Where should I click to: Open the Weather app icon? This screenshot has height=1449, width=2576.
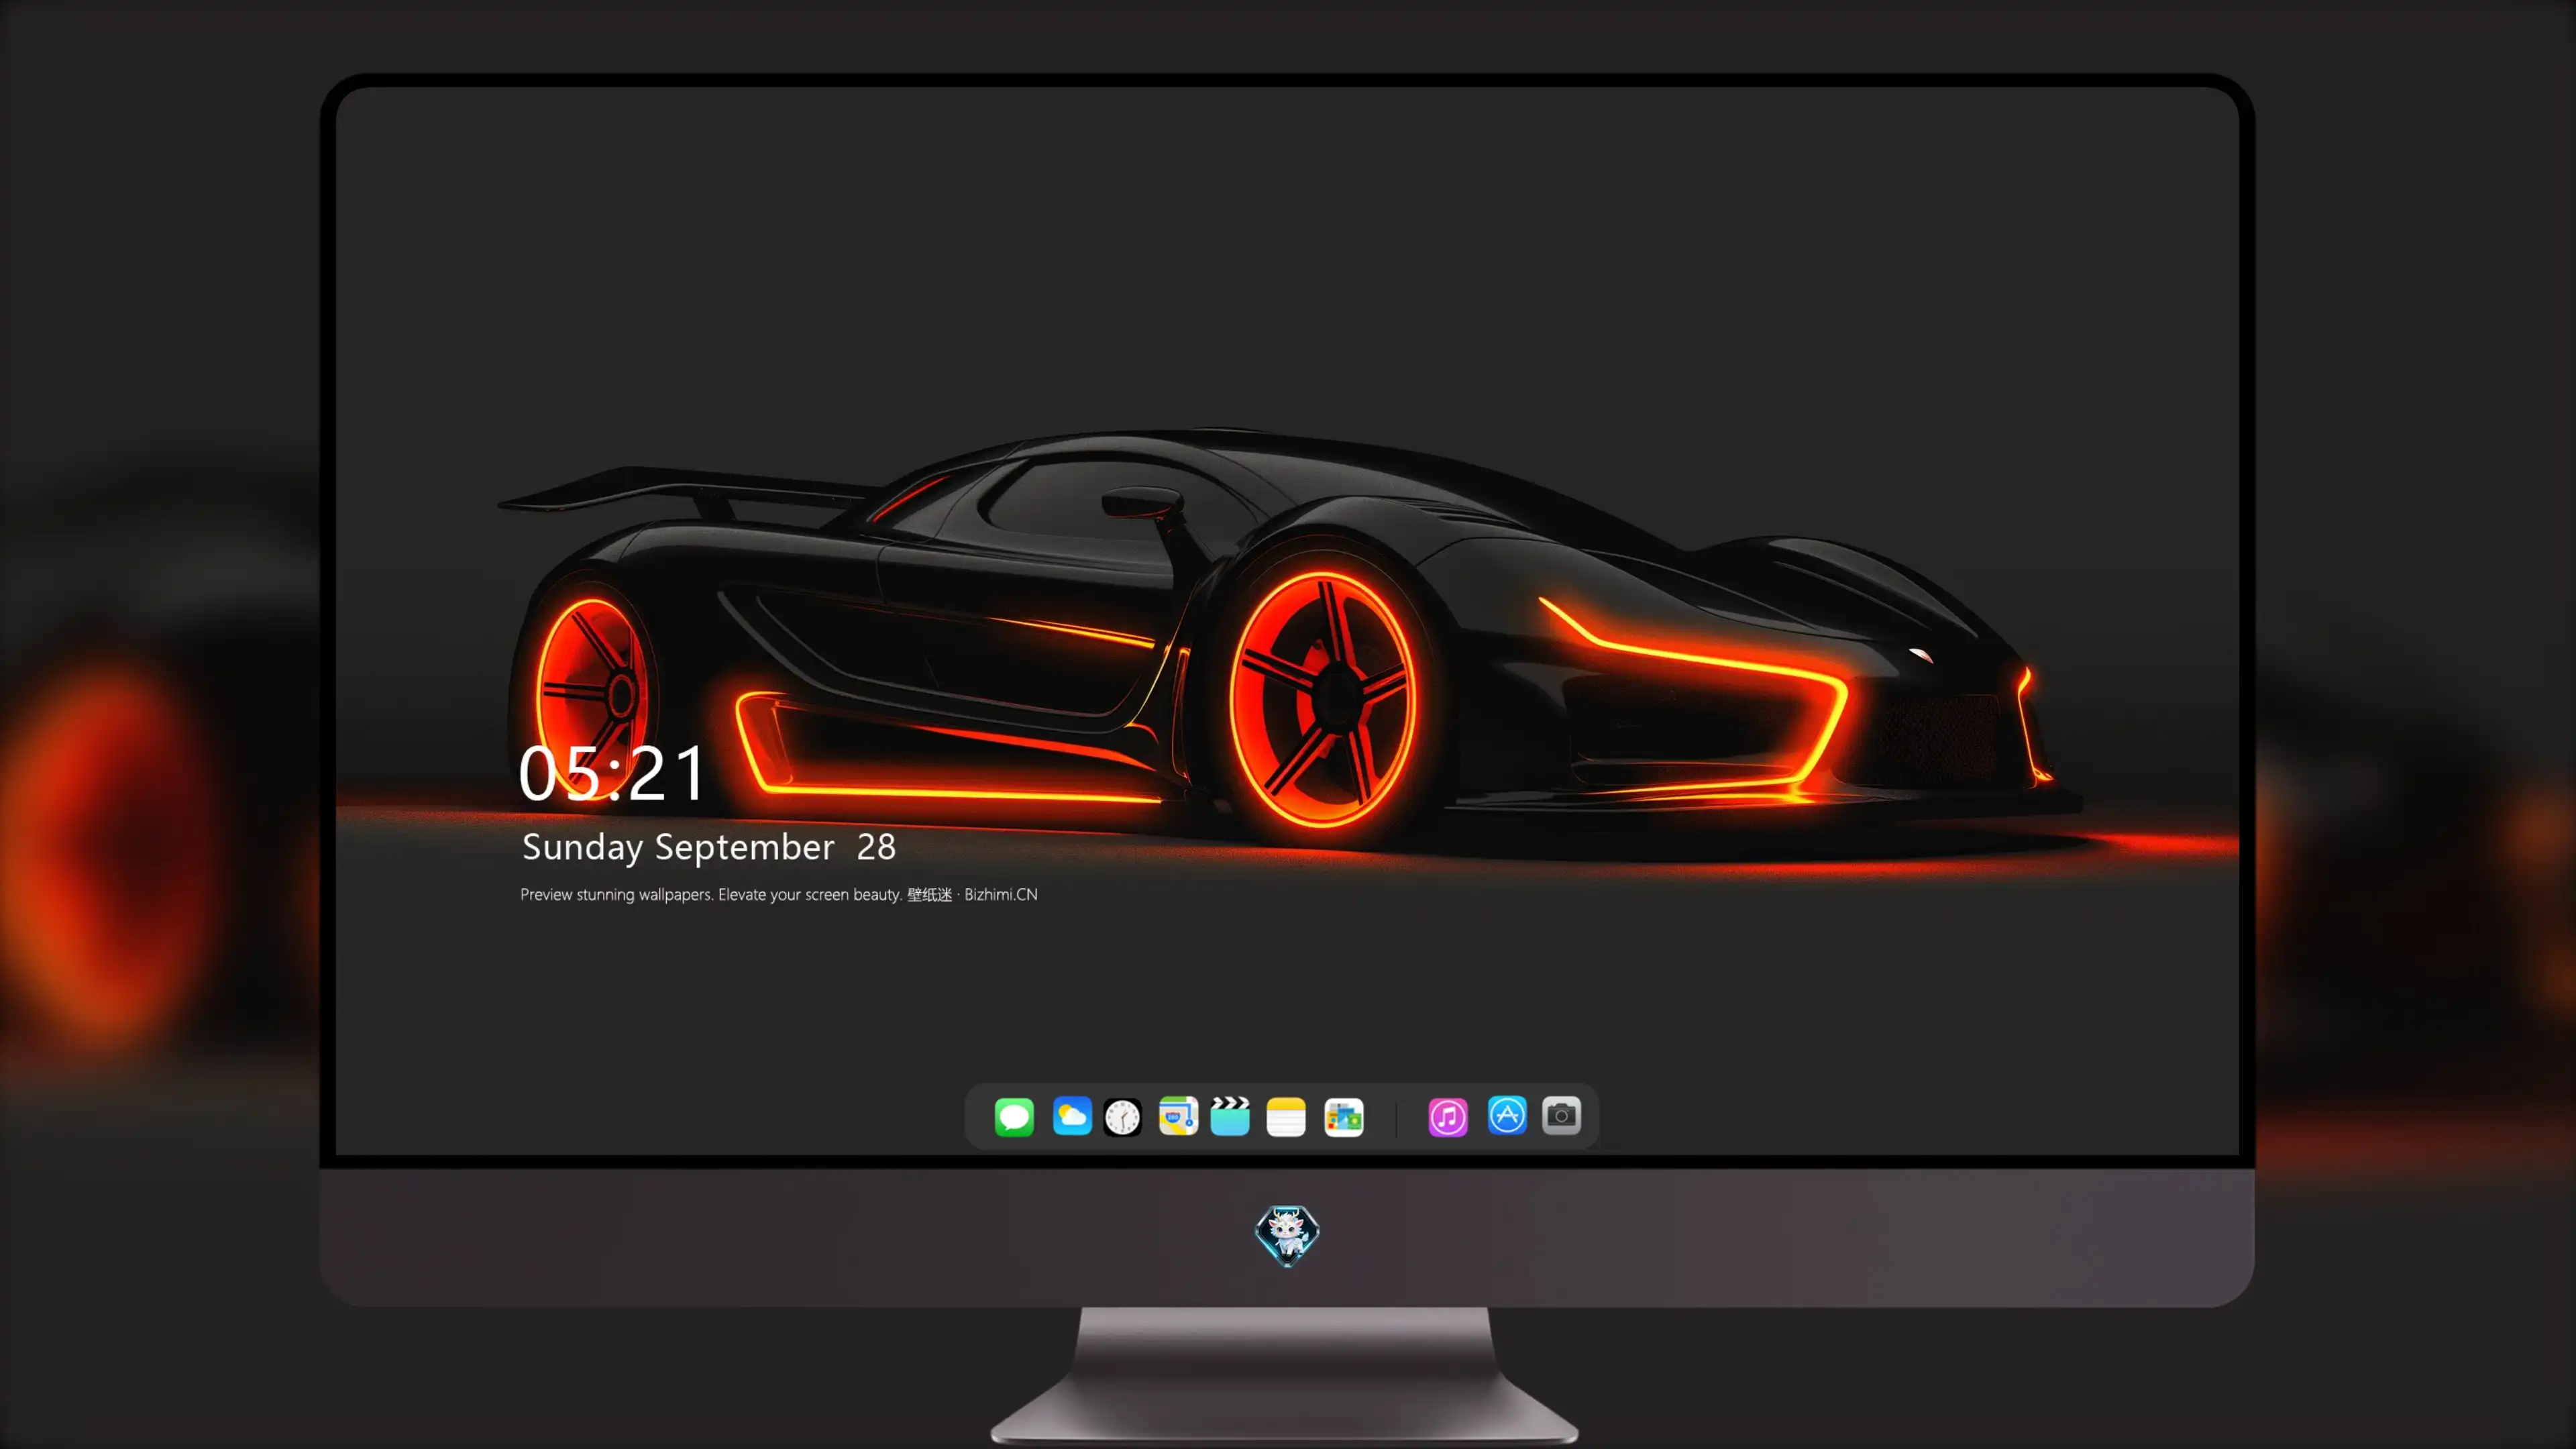(1072, 1116)
